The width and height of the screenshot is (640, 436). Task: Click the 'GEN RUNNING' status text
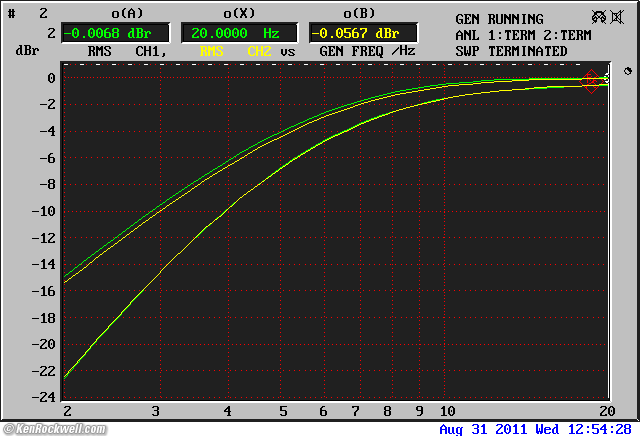pyautogui.click(x=499, y=19)
